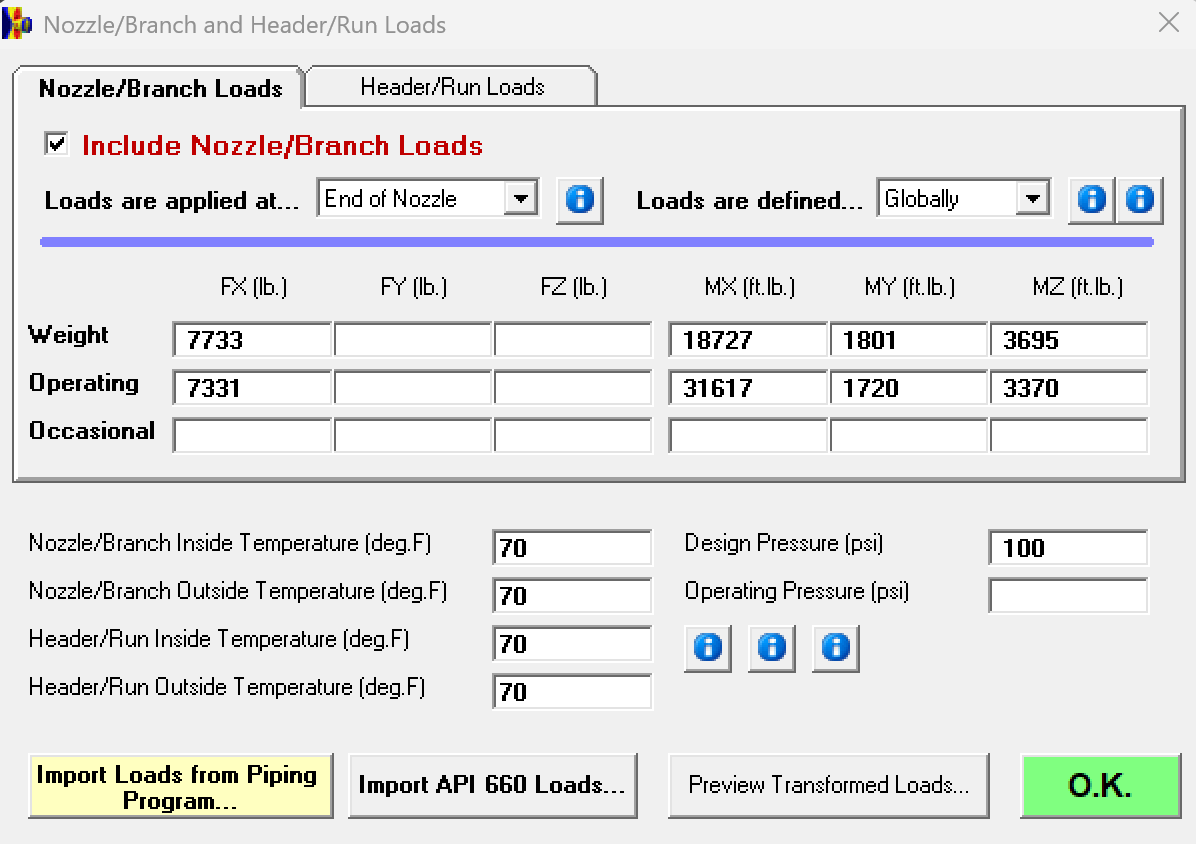Select the Weight FX field showing 7733
The height and width of the screenshot is (844, 1196).
click(x=251, y=339)
